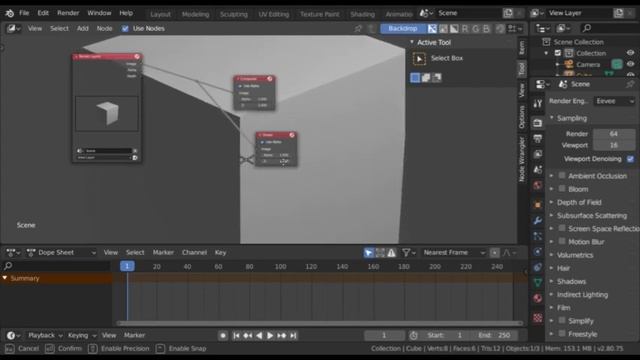The image size is (640, 360).
Task: Select the Green channel backdrop button
Action: [476, 29]
